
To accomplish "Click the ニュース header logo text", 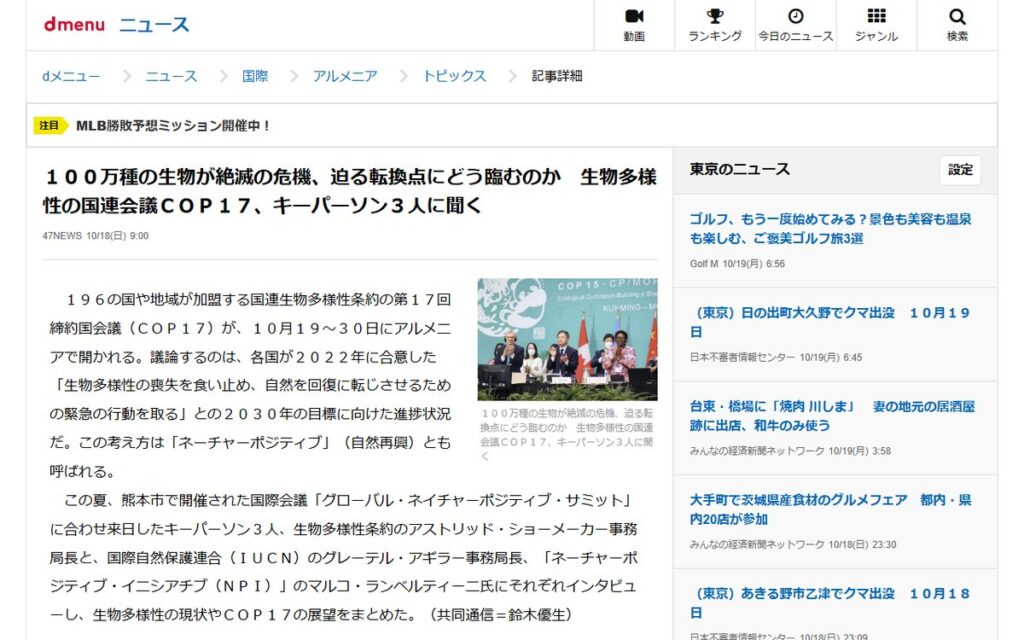I will click(154, 25).
